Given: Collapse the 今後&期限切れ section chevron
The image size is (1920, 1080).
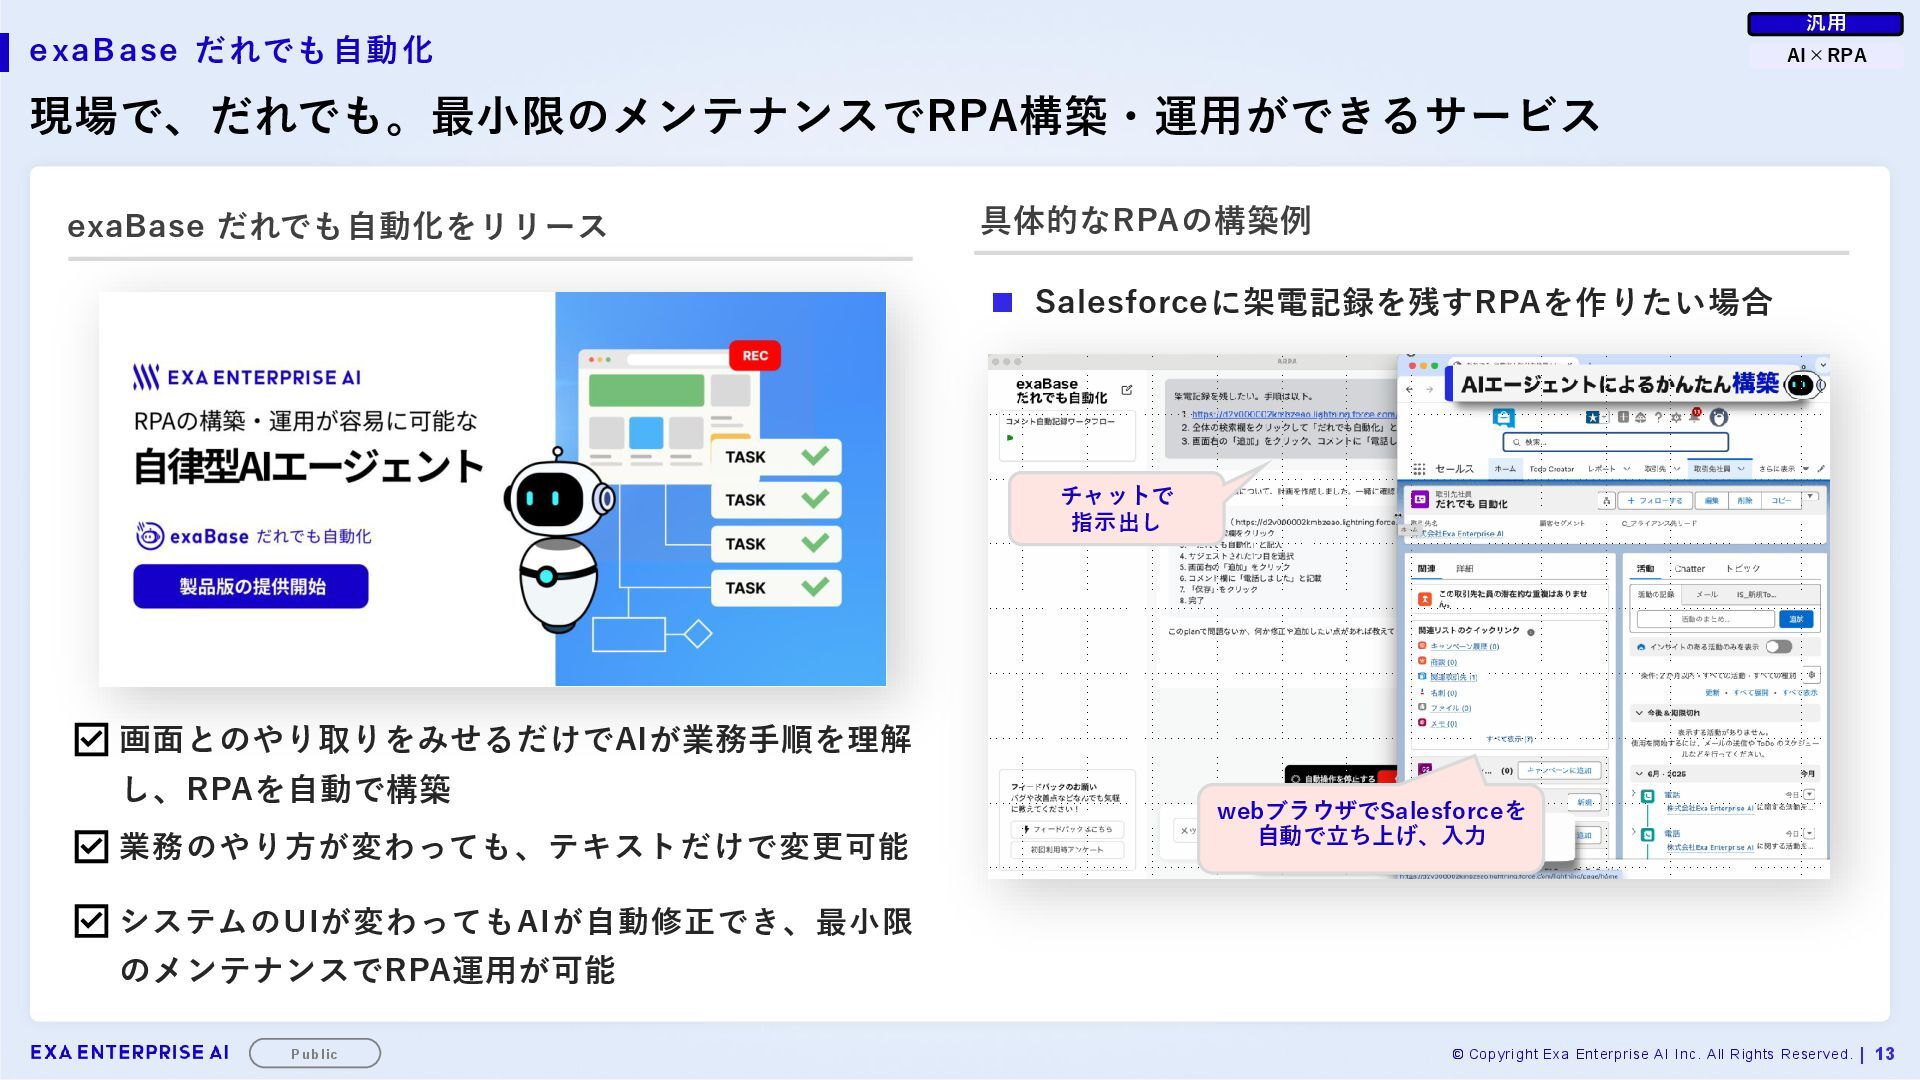Looking at the screenshot, I should coord(1639,713).
